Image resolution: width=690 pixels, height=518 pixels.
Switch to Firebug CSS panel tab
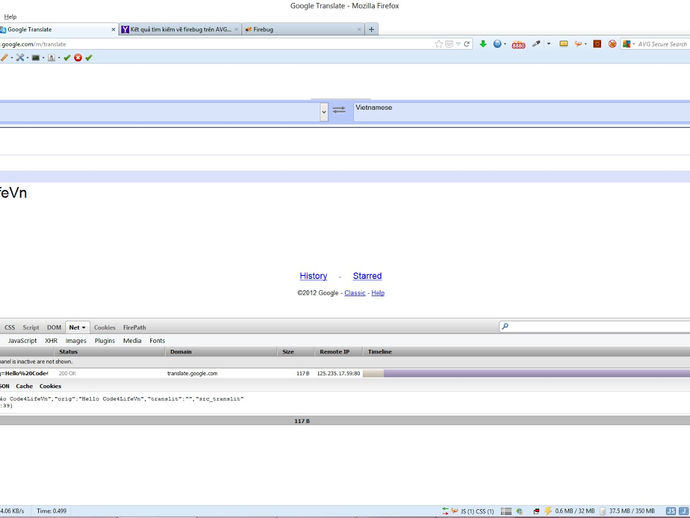10,327
